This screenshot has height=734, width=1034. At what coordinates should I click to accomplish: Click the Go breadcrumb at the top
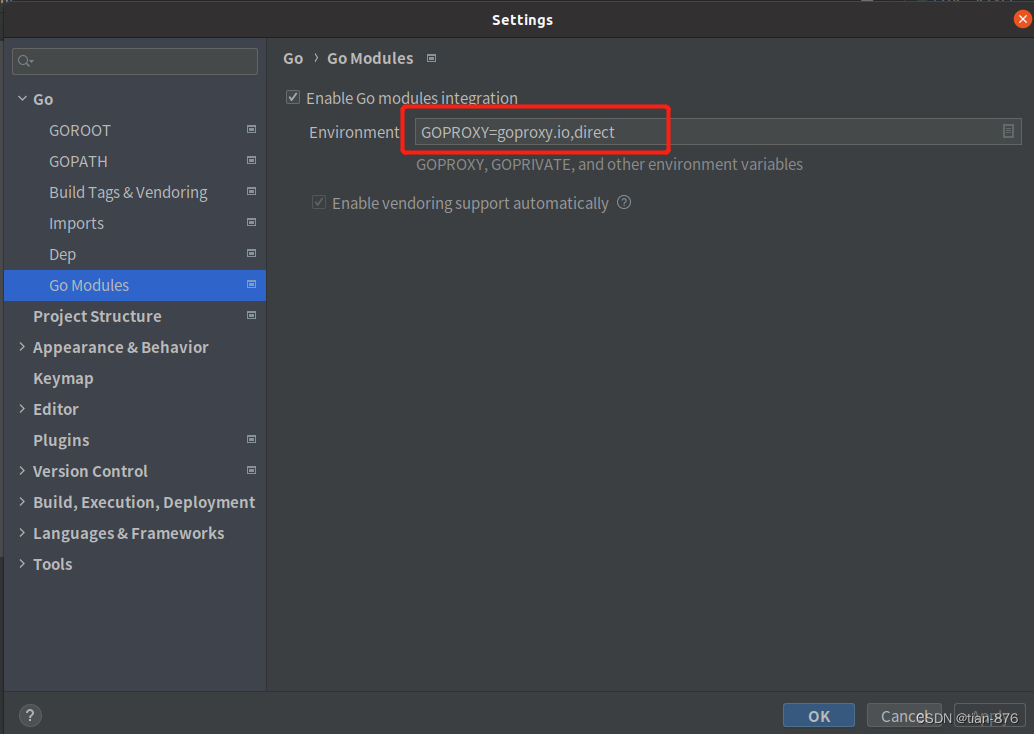(x=292, y=58)
